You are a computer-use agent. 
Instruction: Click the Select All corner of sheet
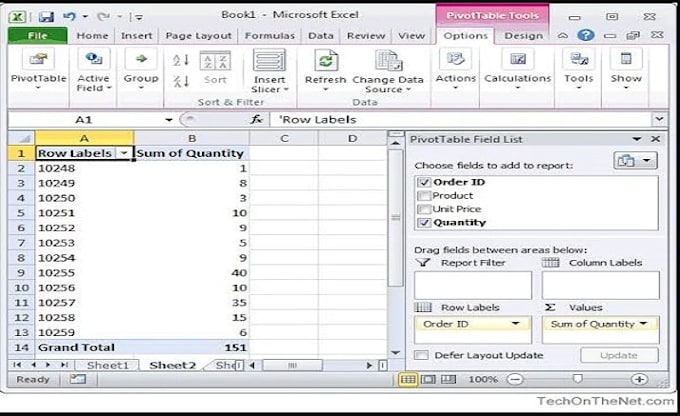(x=22, y=138)
